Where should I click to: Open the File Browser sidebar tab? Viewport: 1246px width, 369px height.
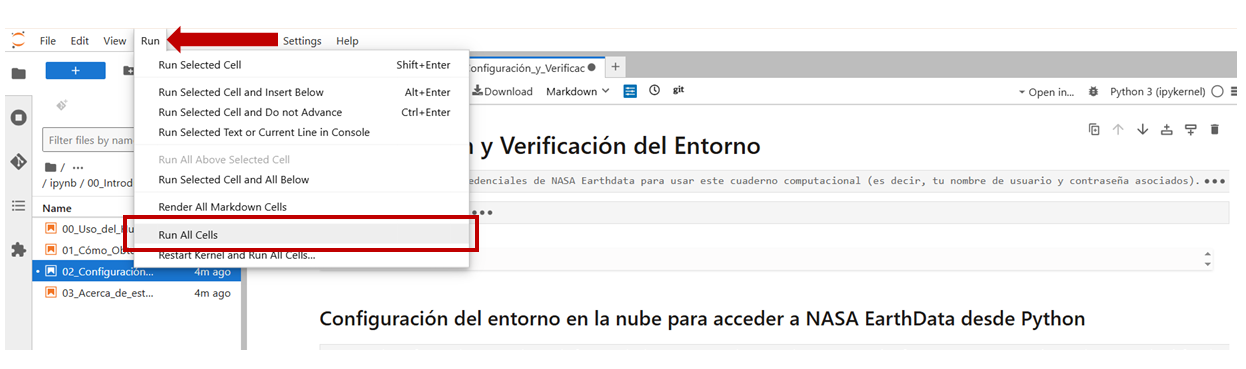pyautogui.click(x=18, y=73)
